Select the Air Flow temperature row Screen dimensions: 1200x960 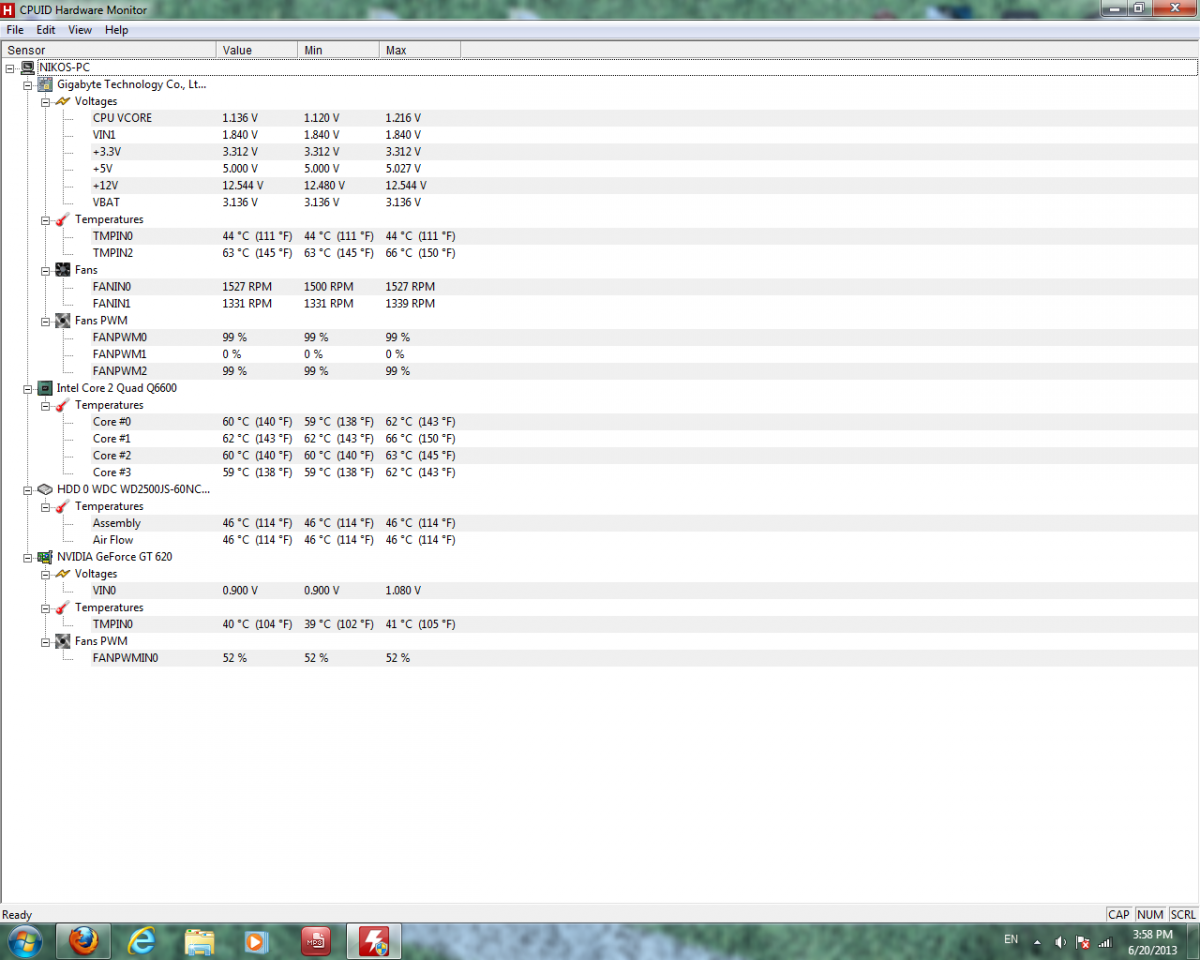point(644,540)
